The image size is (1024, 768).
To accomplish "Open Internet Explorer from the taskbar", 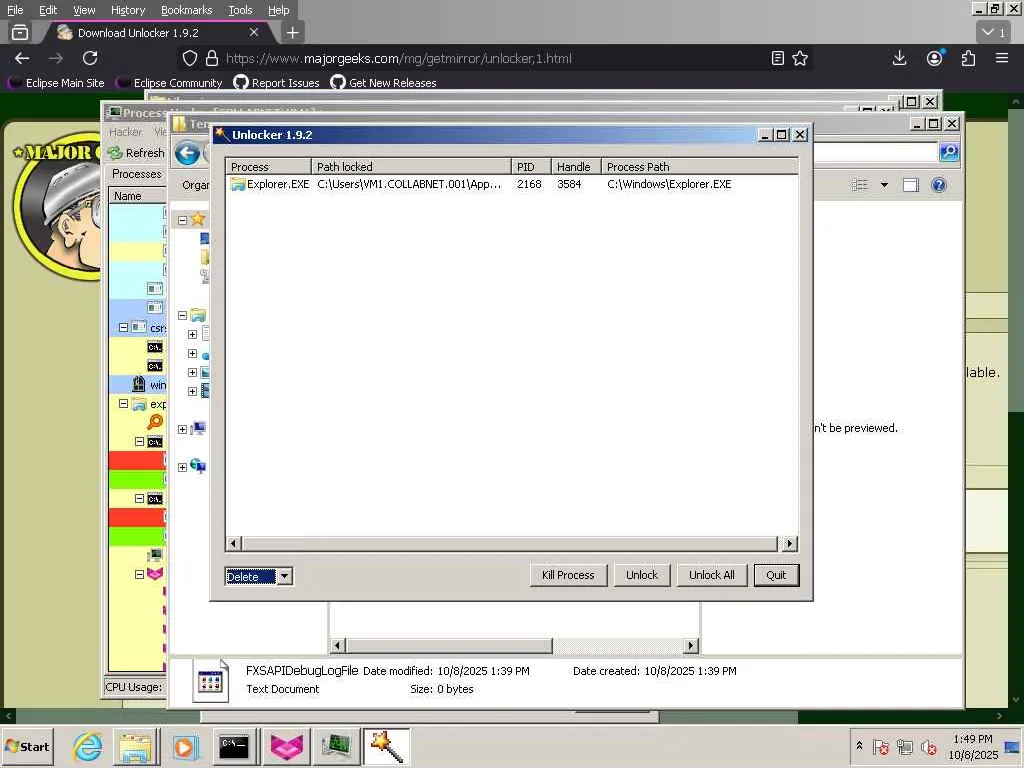I will point(88,746).
